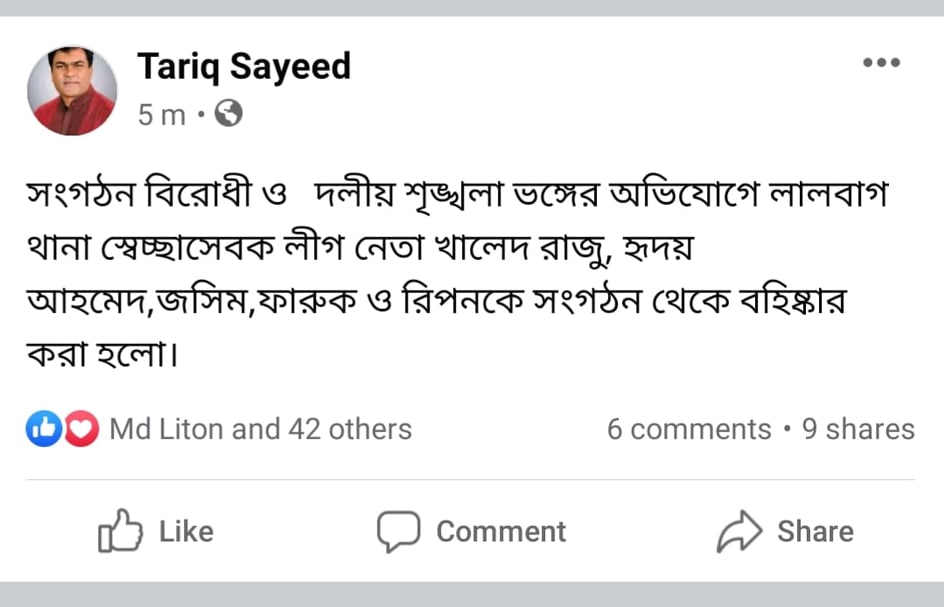Viewport: 944px width, 607px height.
Task: Open "Md Liton" in the reactions summary
Action: tap(167, 429)
